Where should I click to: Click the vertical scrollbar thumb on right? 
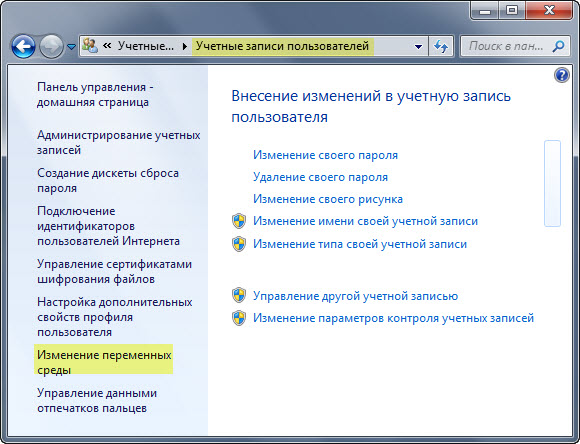pyautogui.click(x=552, y=183)
